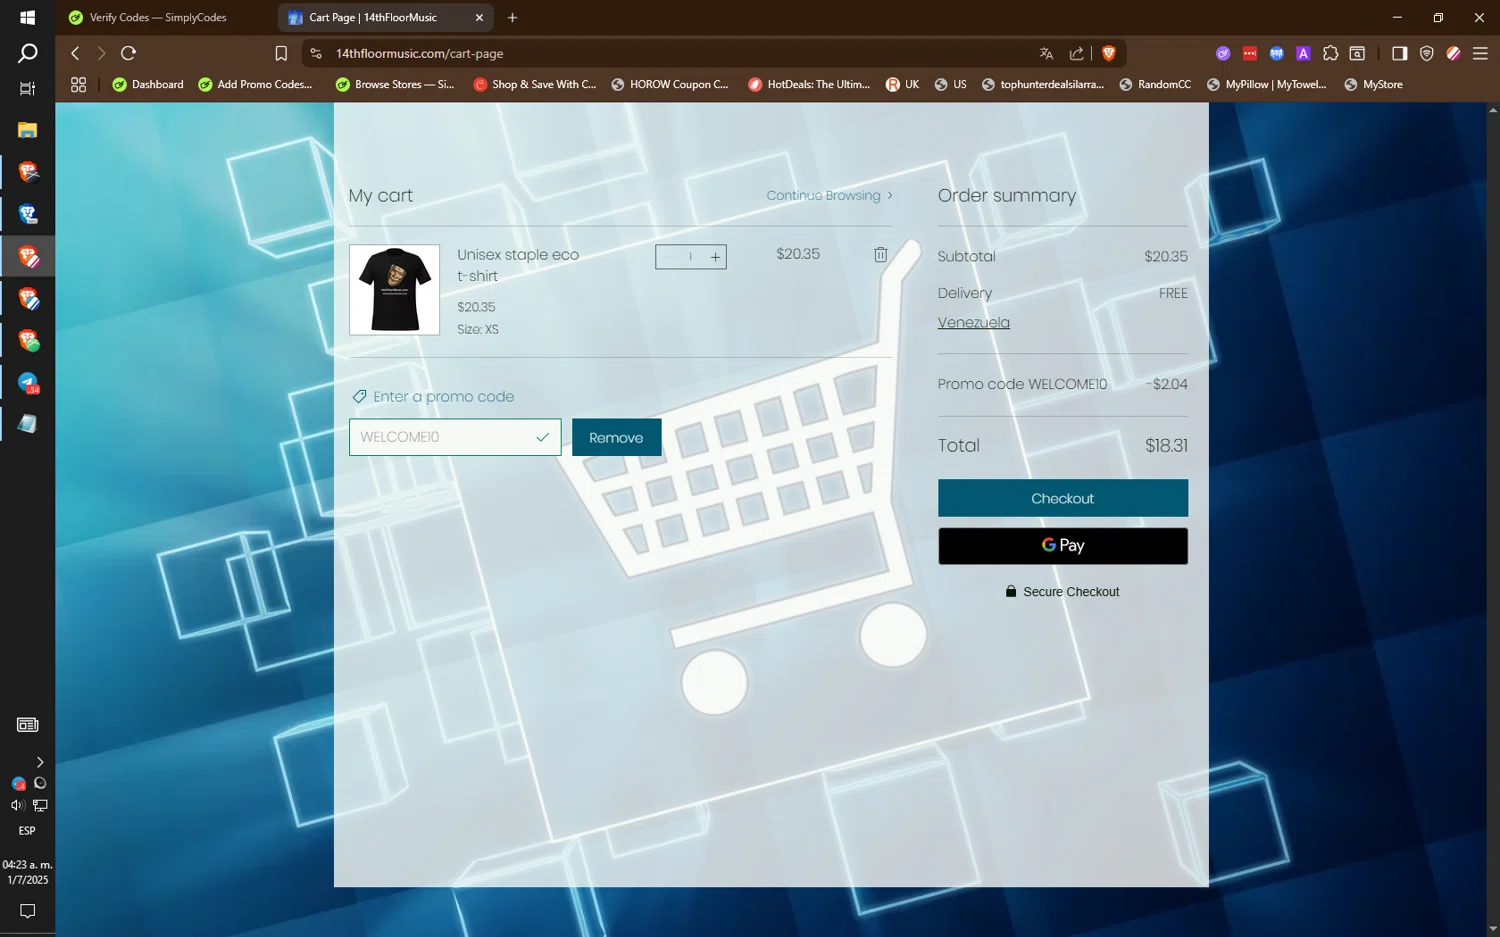
Task: Change delivery country Venezuela
Action: click(x=973, y=323)
